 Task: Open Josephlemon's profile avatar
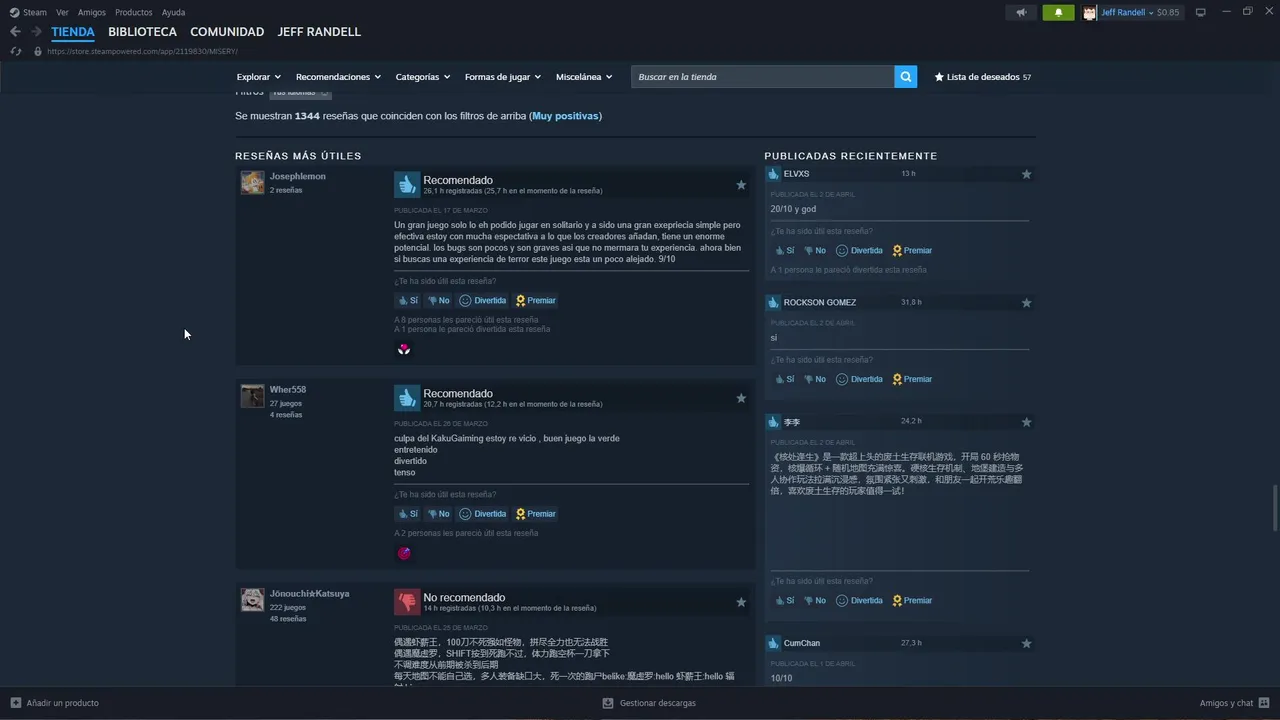[252, 182]
